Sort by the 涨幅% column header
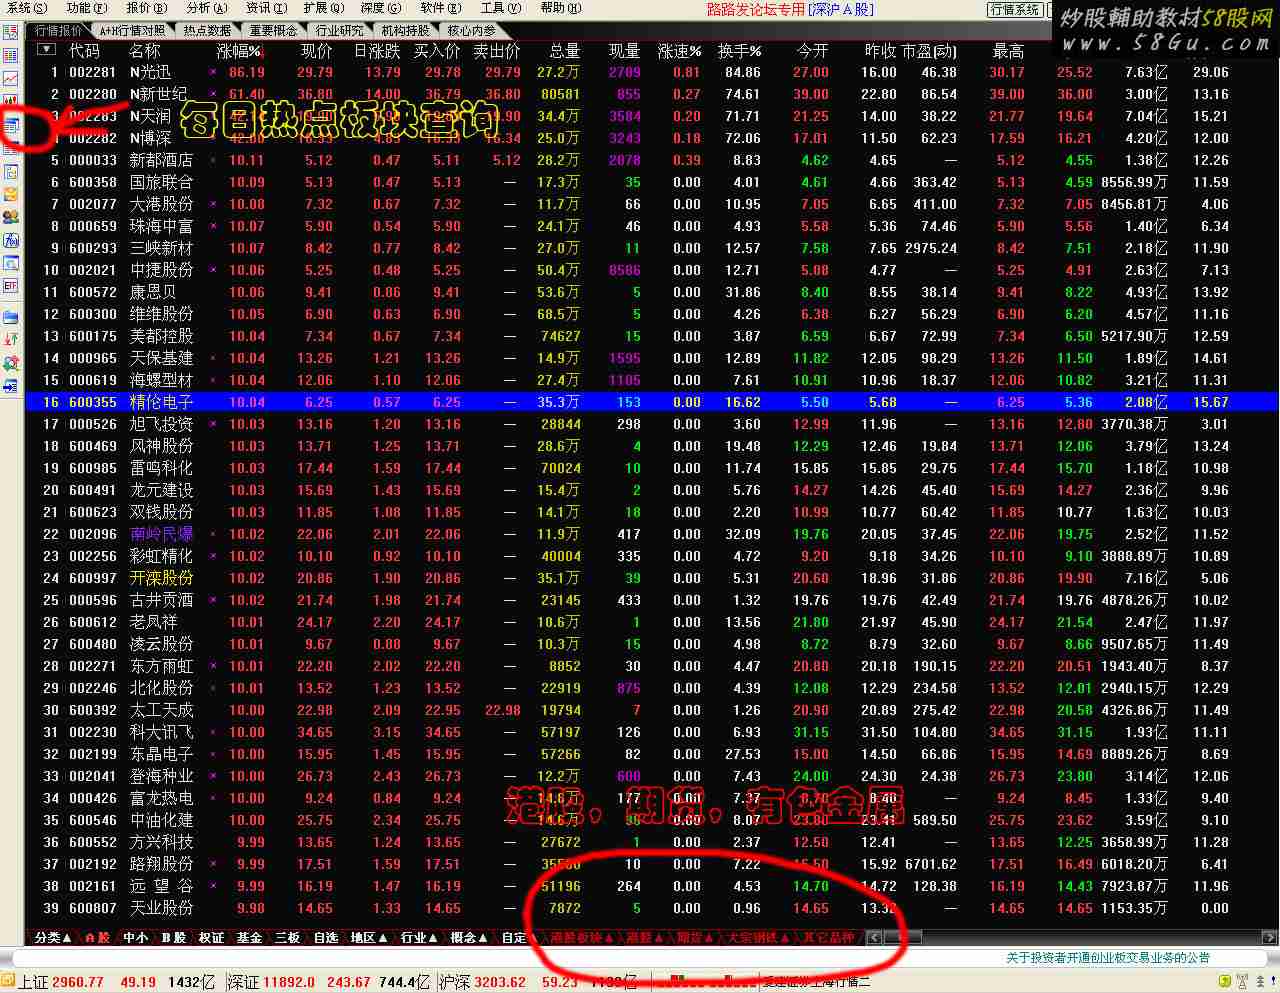 pyautogui.click(x=240, y=51)
